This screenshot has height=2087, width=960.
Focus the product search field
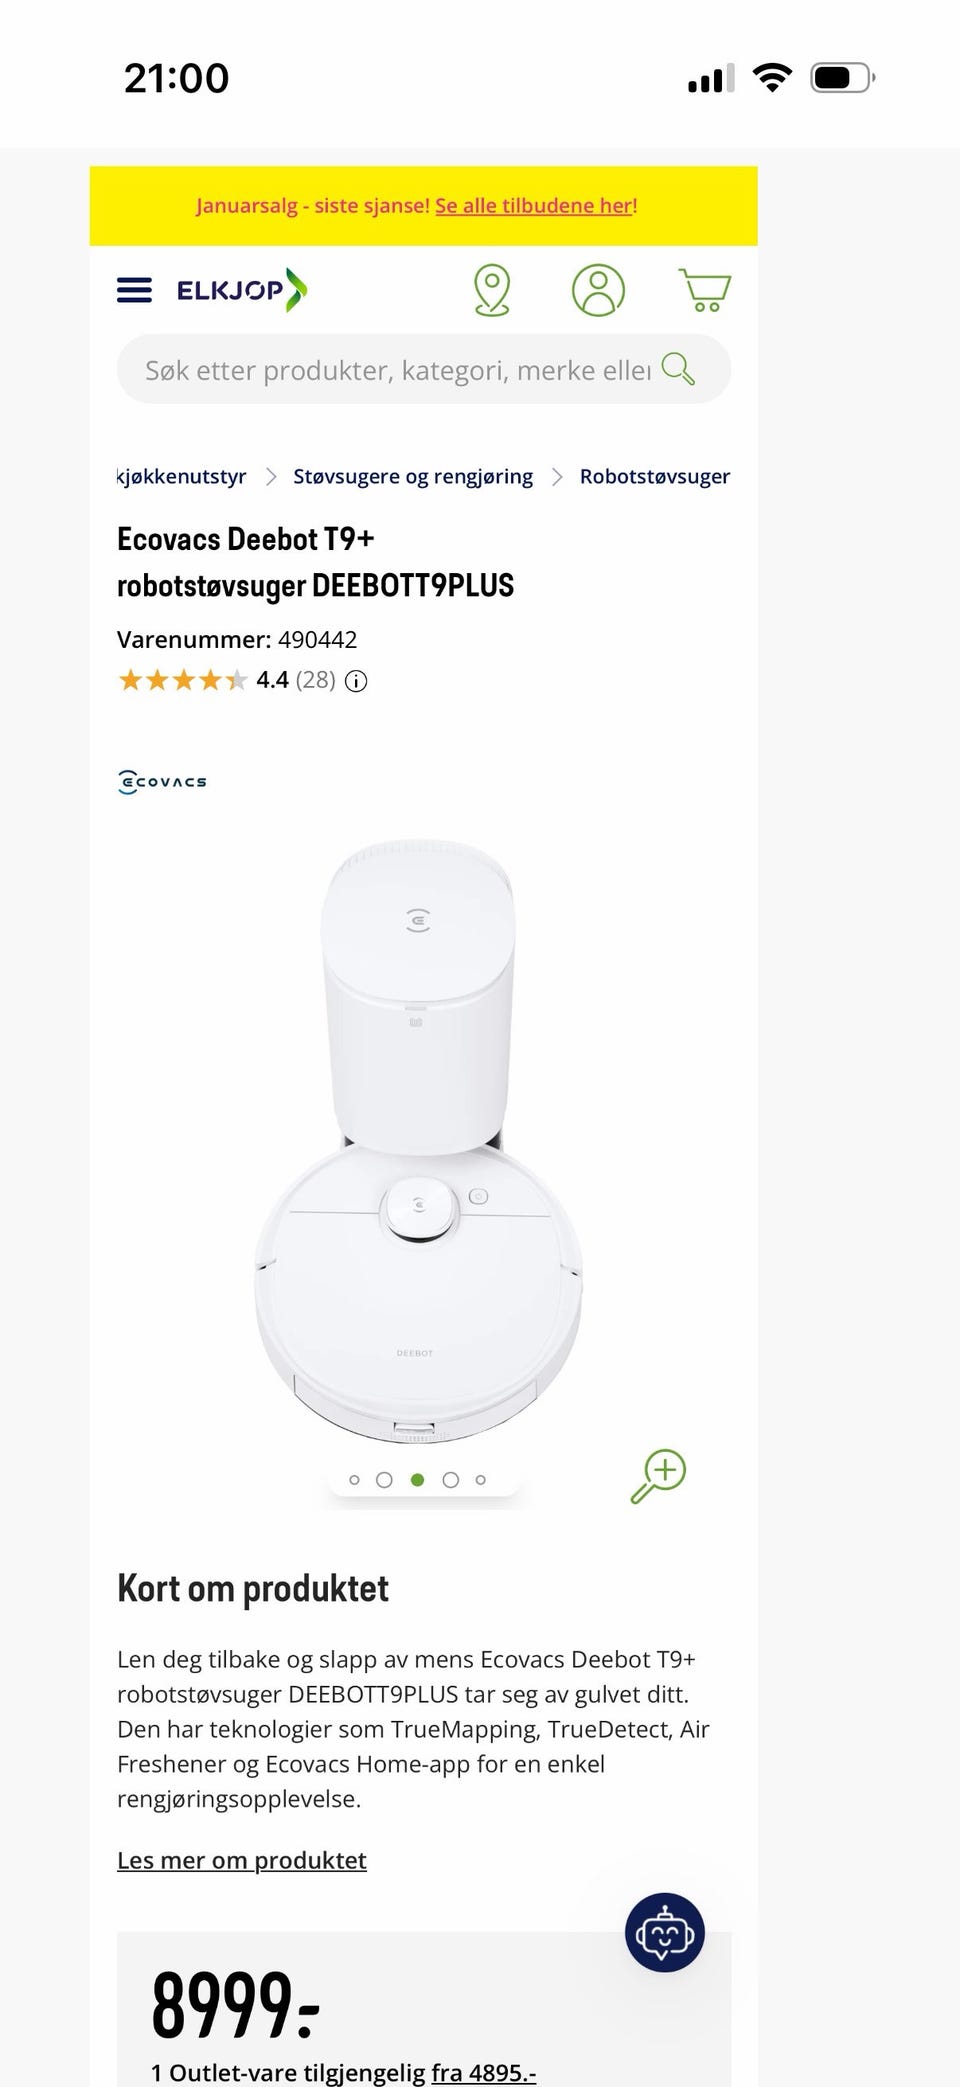(x=400, y=370)
